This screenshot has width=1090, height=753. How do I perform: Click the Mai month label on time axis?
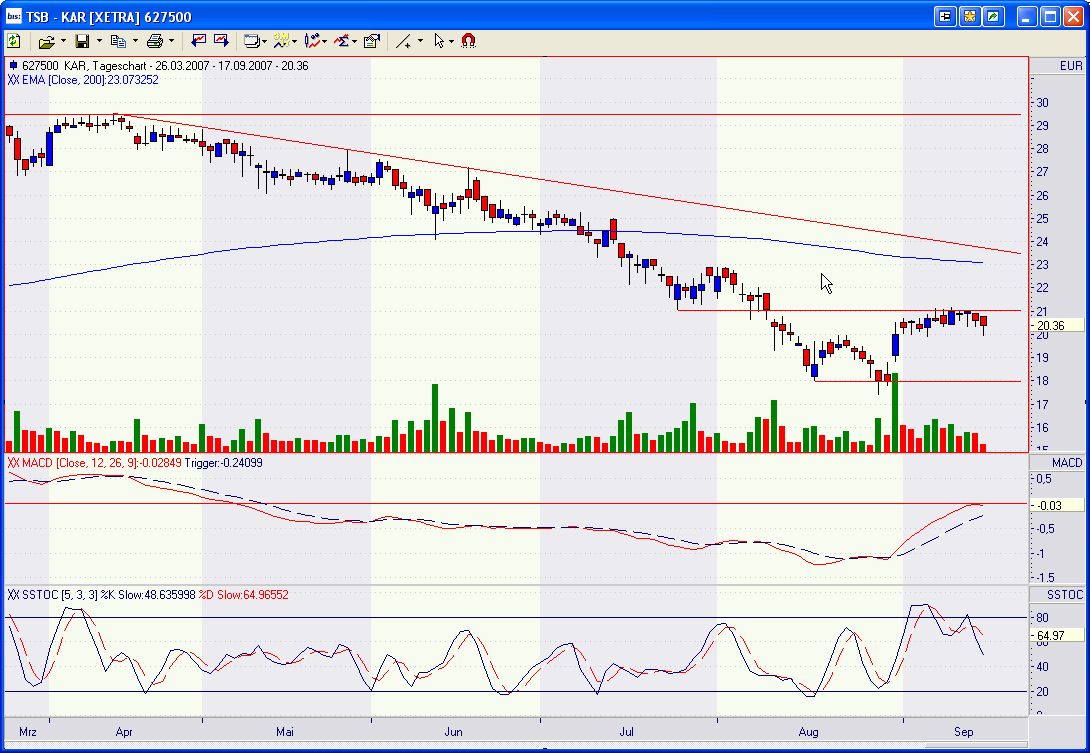click(x=284, y=732)
